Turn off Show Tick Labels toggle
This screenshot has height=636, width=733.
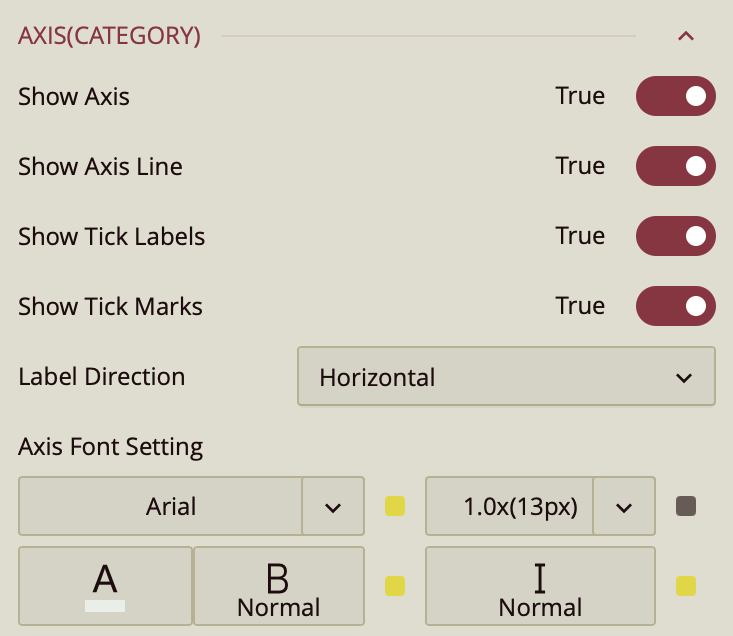676,236
